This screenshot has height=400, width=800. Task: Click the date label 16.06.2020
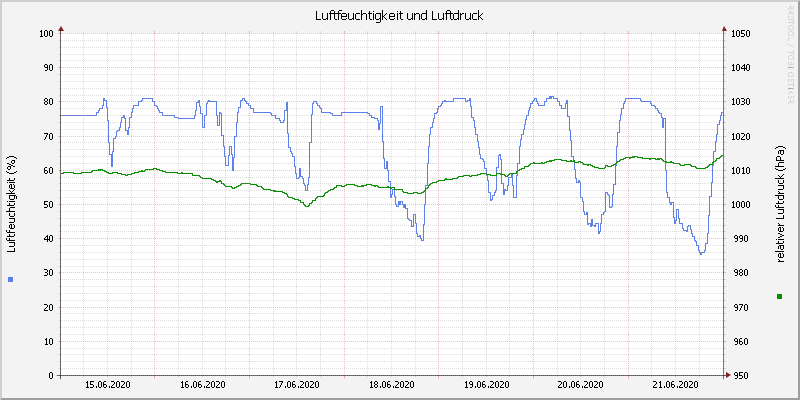[203, 384]
